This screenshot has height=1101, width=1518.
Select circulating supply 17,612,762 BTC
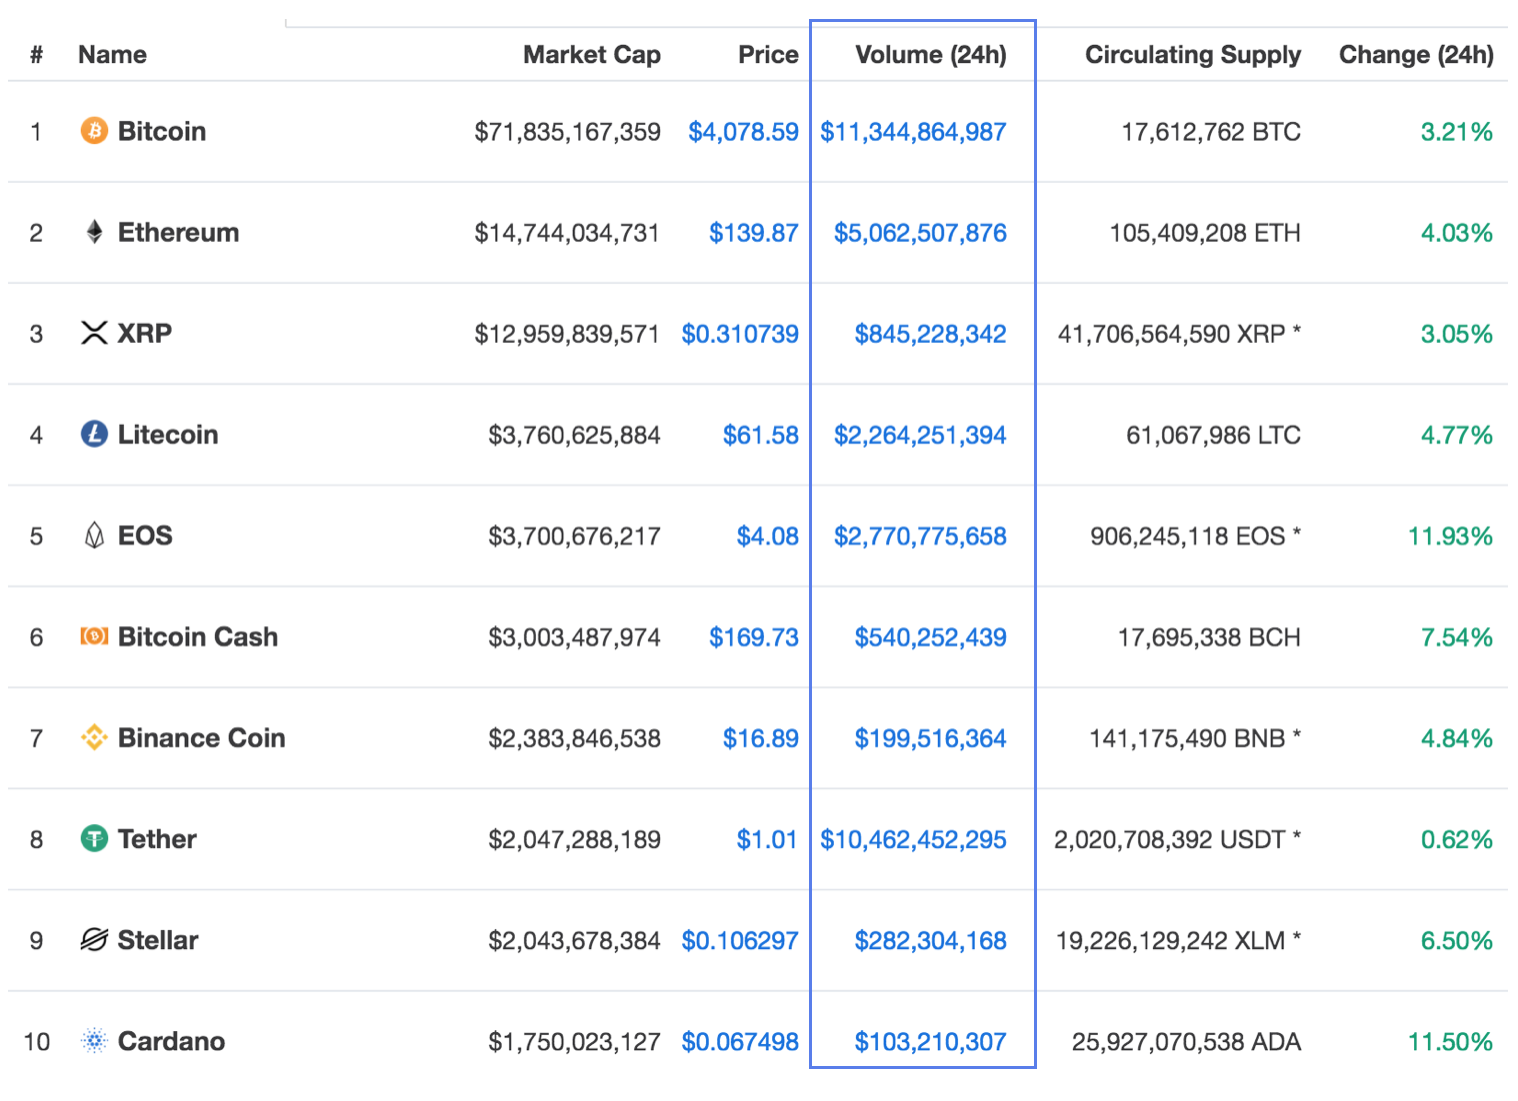pyautogui.click(x=1211, y=131)
